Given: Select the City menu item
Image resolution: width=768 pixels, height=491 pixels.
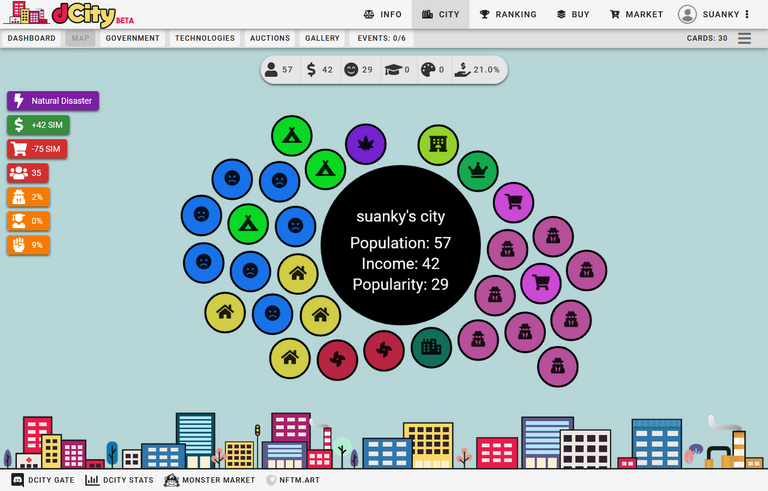Looking at the screenshot, I should pyautogui.click(x=441, y=14).
